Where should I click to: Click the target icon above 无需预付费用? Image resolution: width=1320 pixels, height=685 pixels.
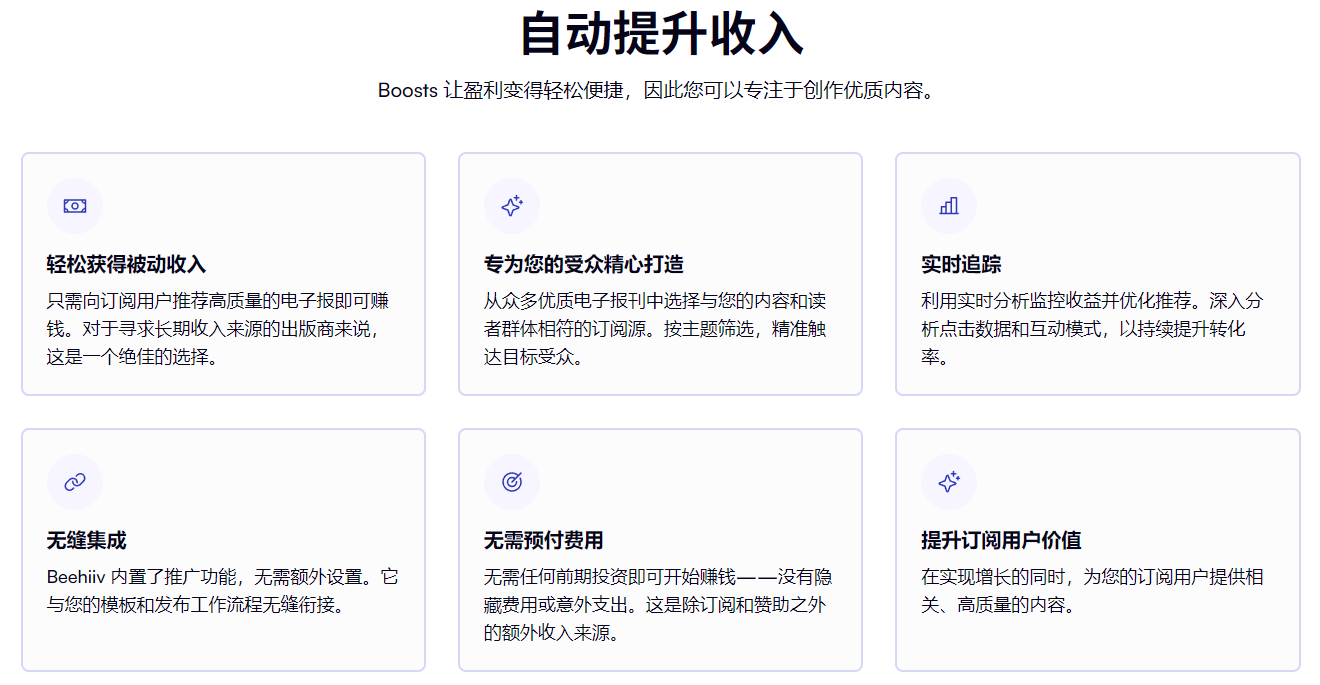click(512, 482)
